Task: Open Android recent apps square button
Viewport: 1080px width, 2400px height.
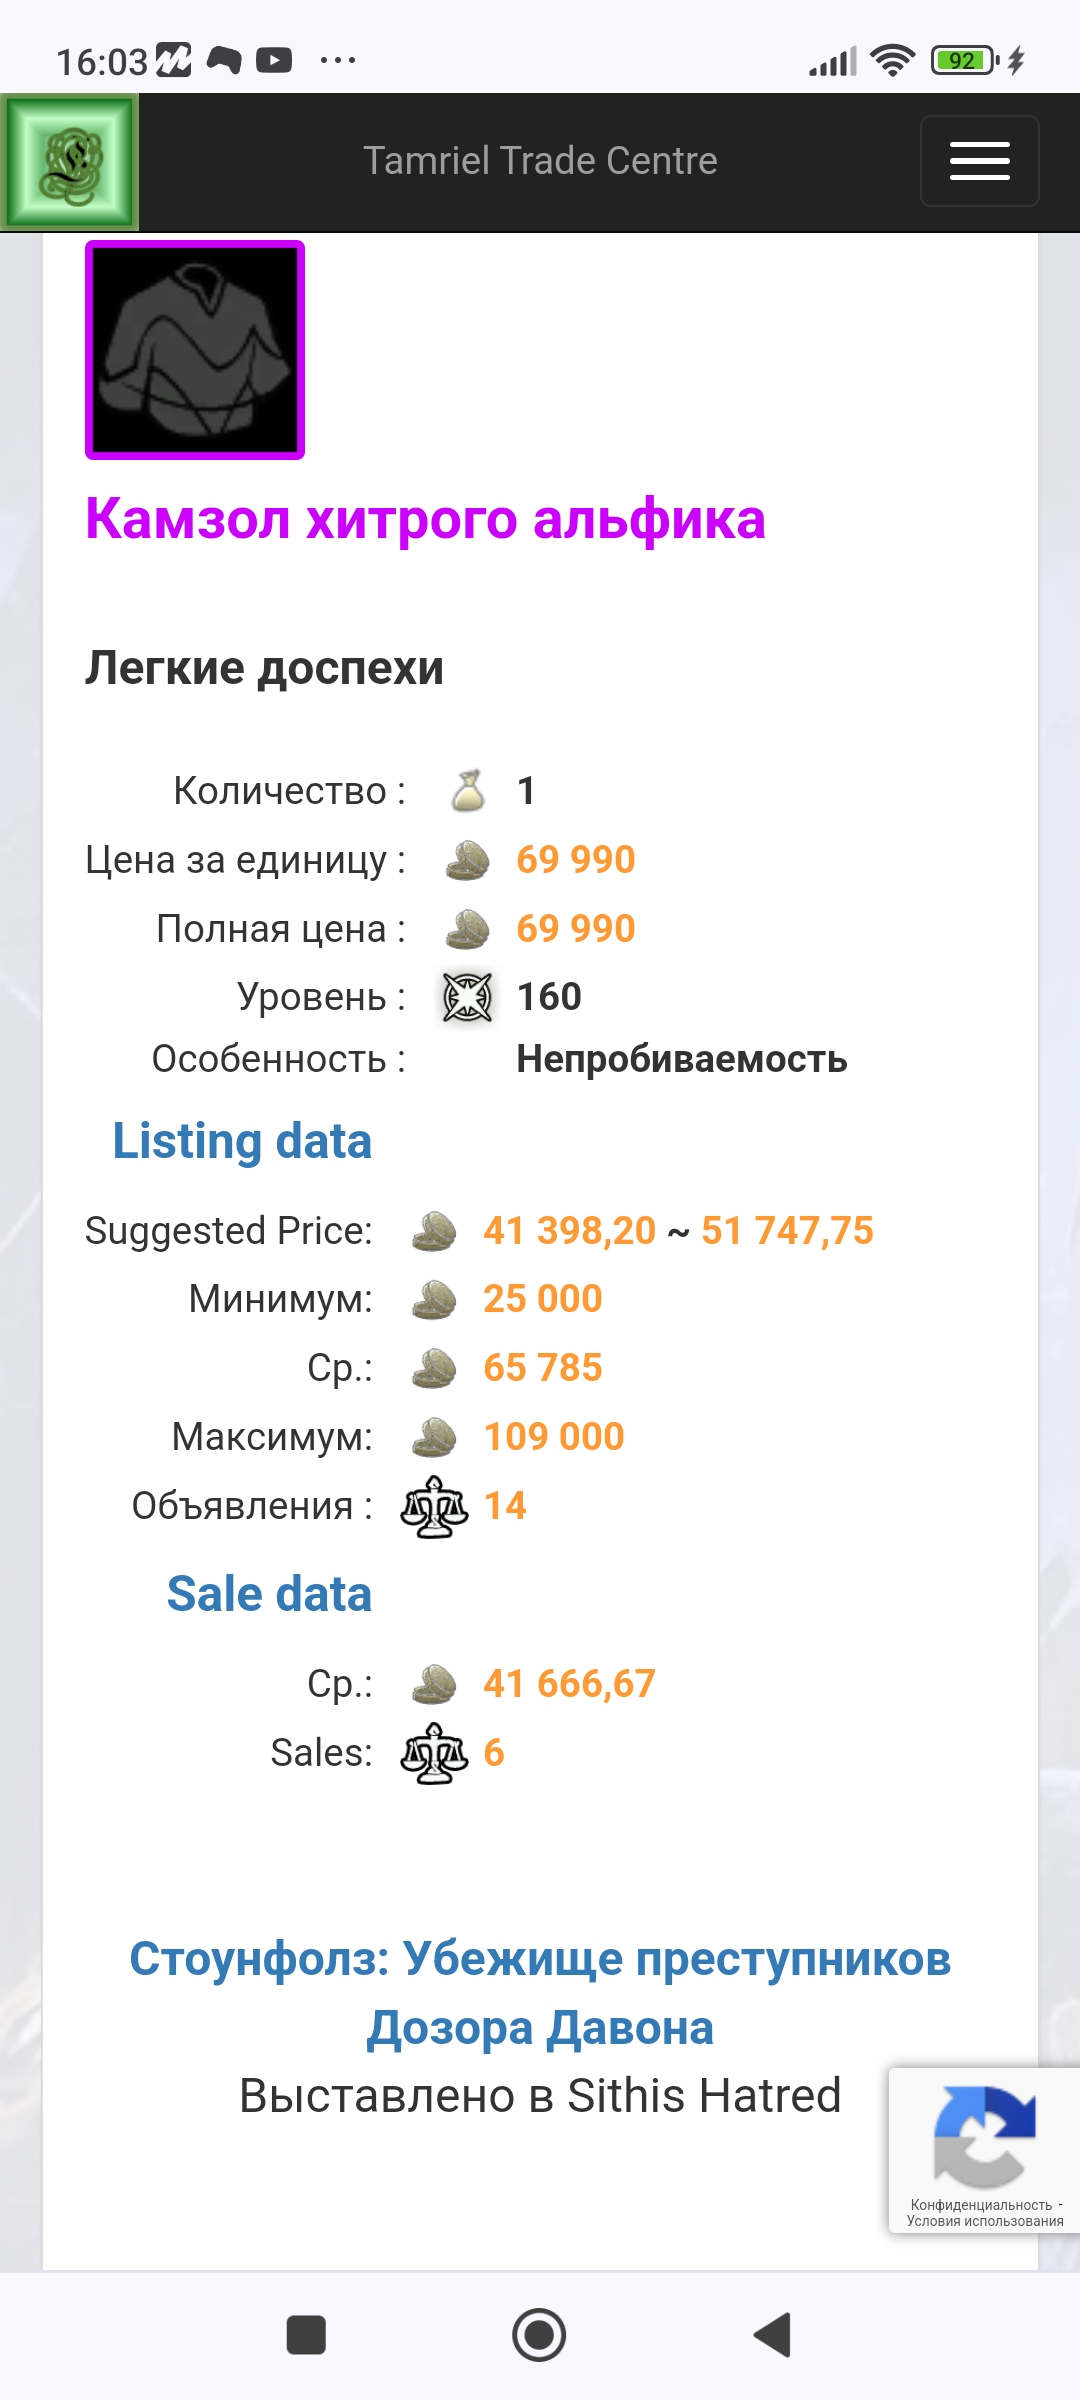Action: coord(306,2335)
